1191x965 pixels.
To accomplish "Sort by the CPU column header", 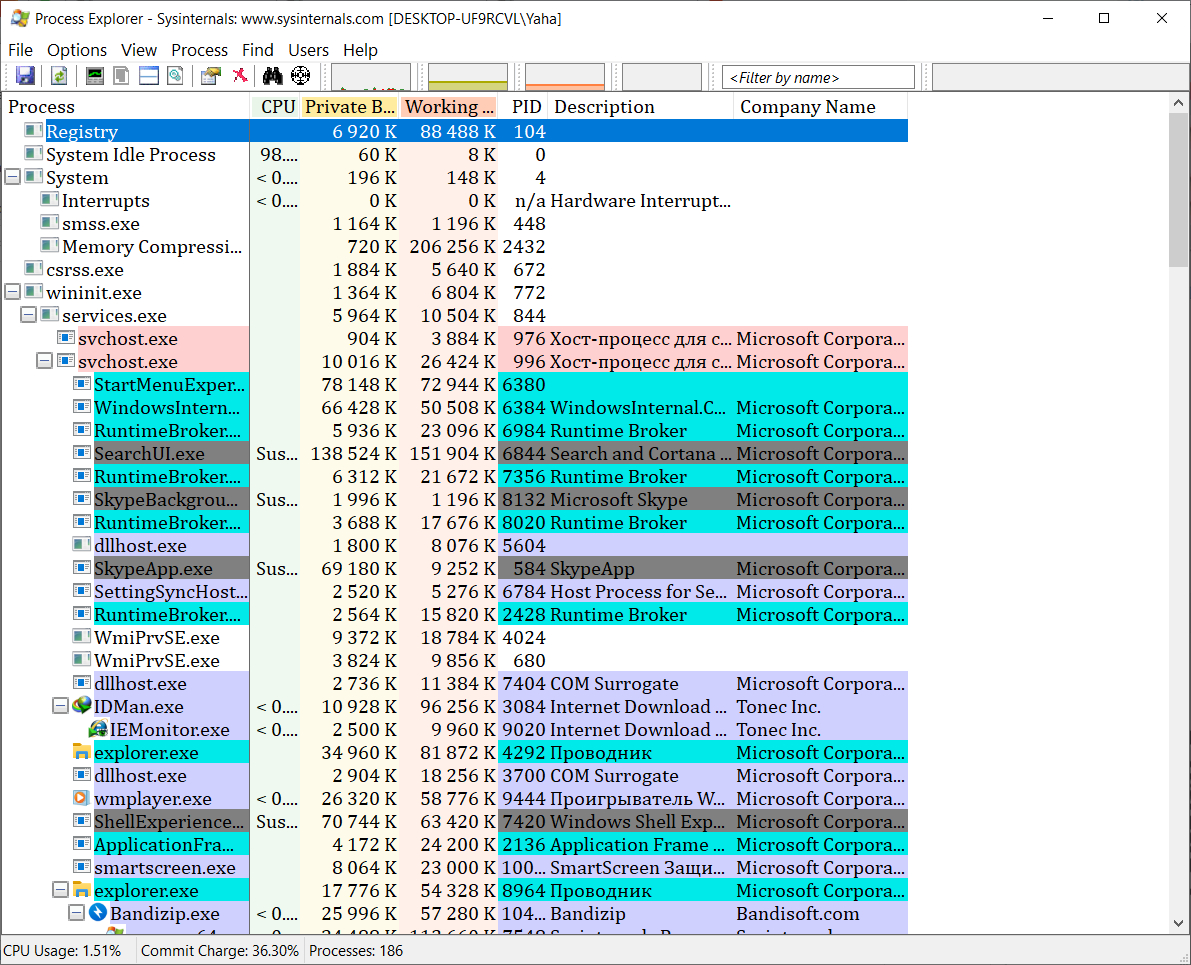I will pos(275,106).
